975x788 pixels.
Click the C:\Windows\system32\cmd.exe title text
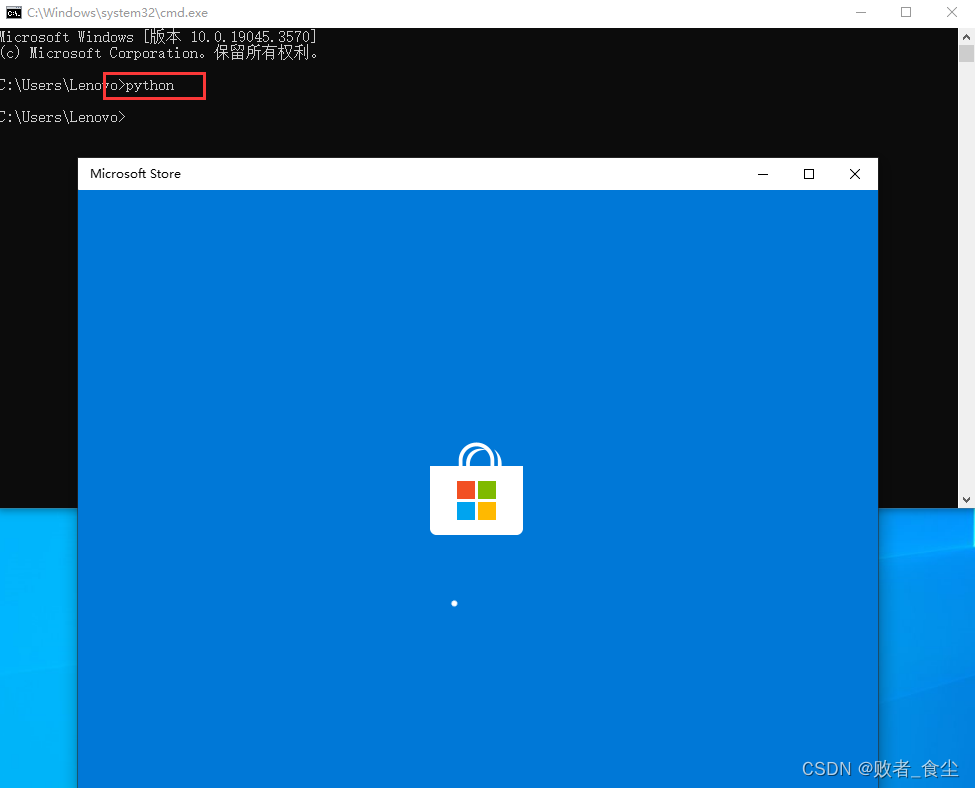tap(118, 13)
